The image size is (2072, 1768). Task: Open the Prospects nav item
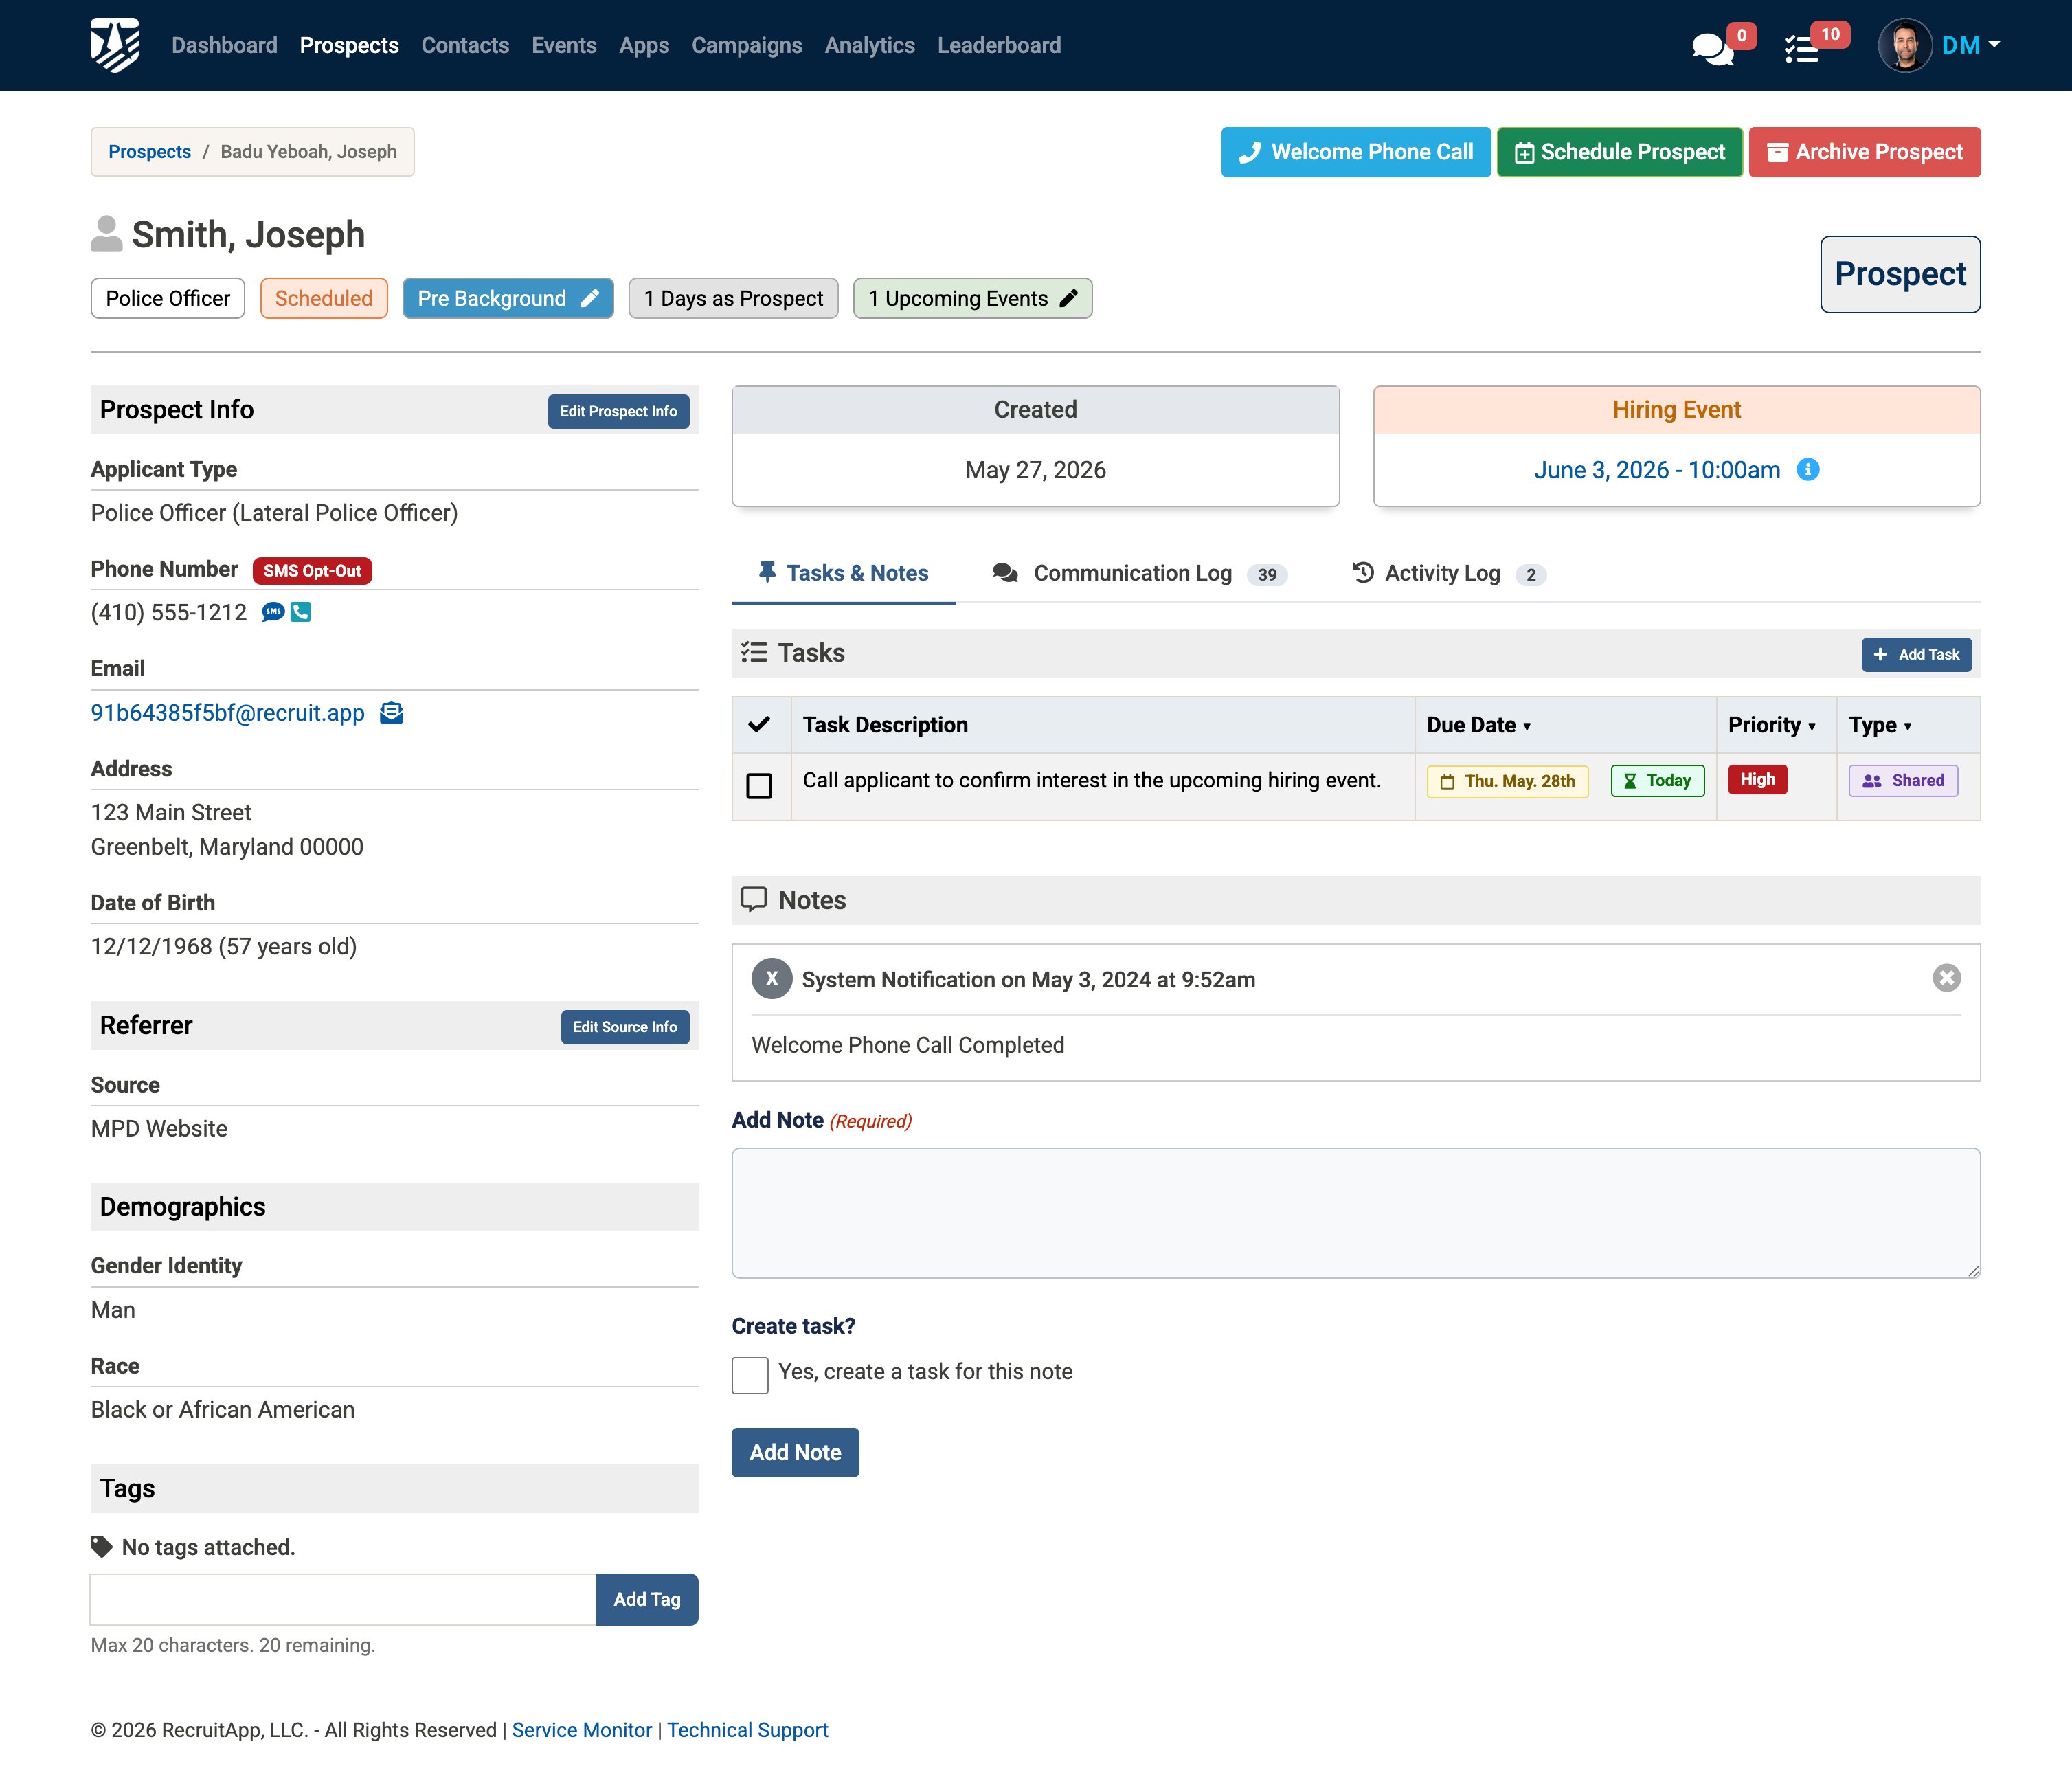(350, 45)
